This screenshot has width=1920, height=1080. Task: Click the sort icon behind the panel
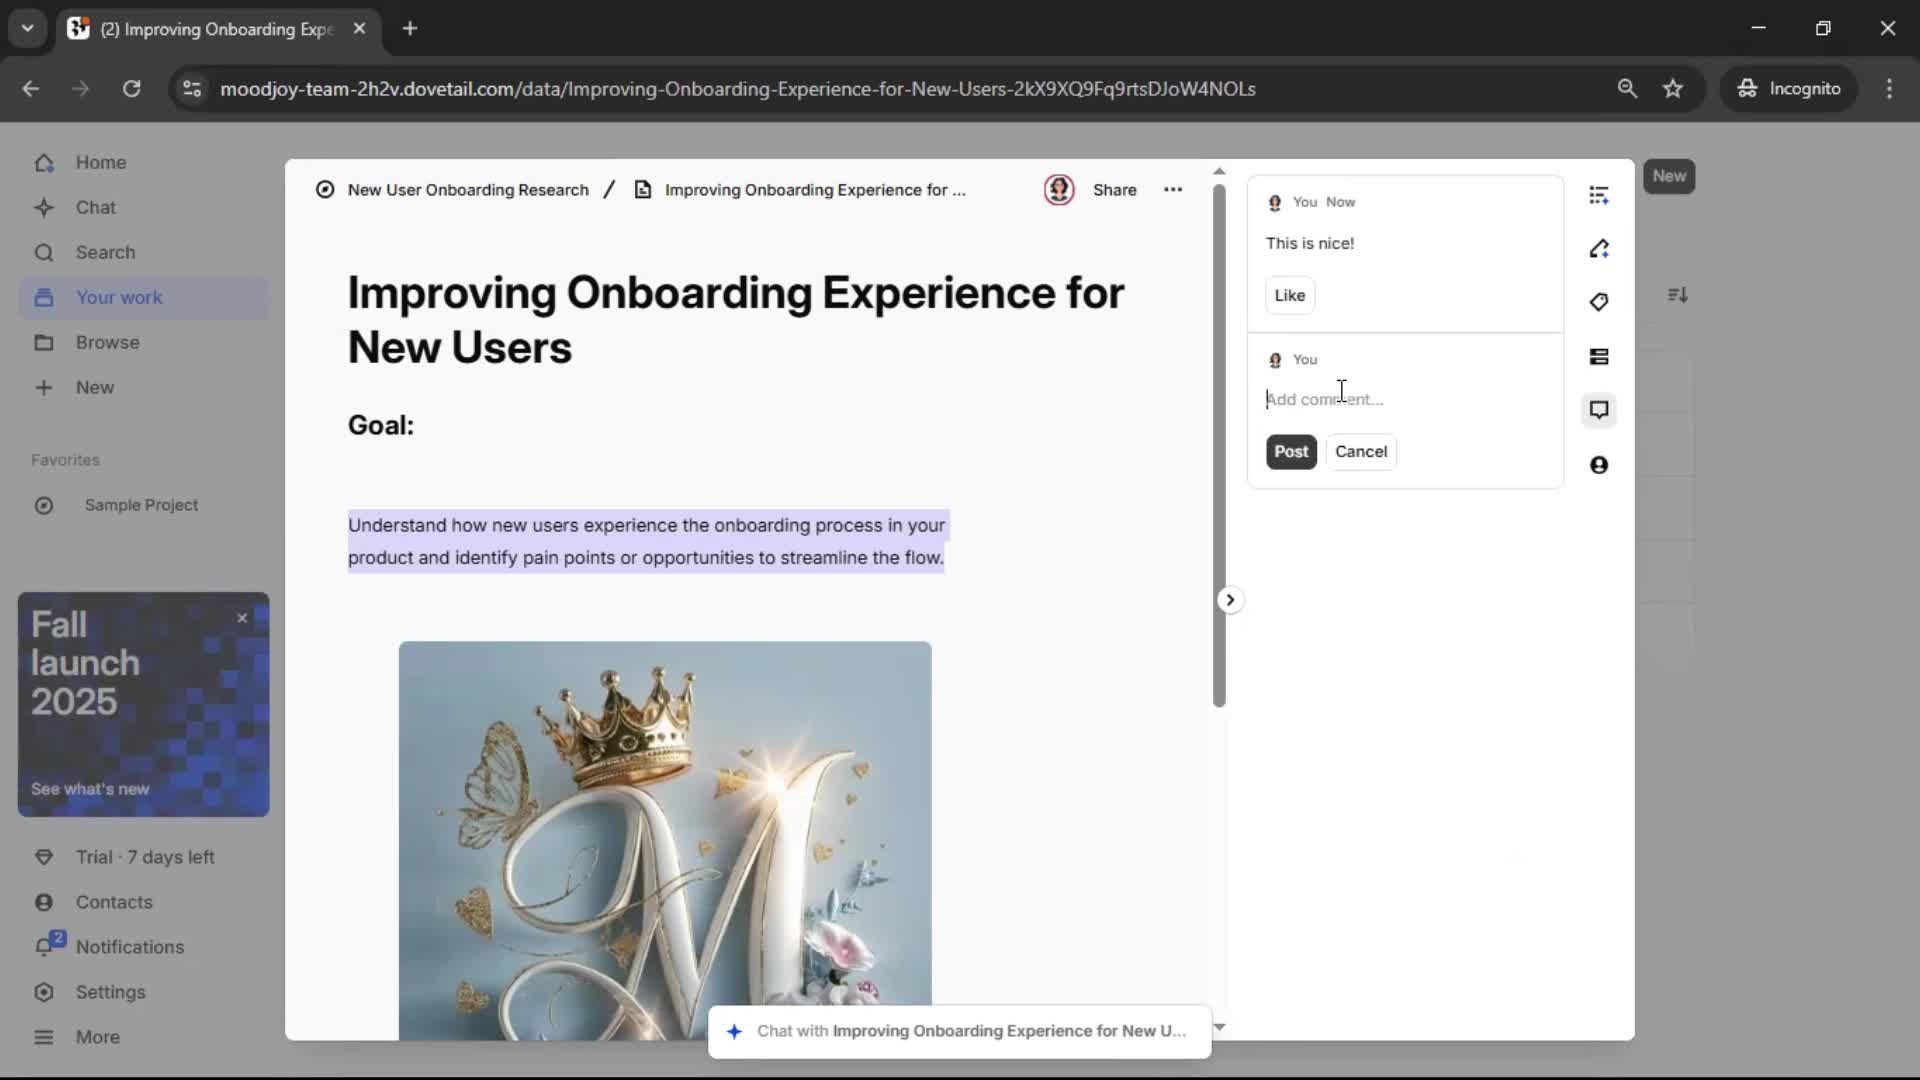(1677, 295)
